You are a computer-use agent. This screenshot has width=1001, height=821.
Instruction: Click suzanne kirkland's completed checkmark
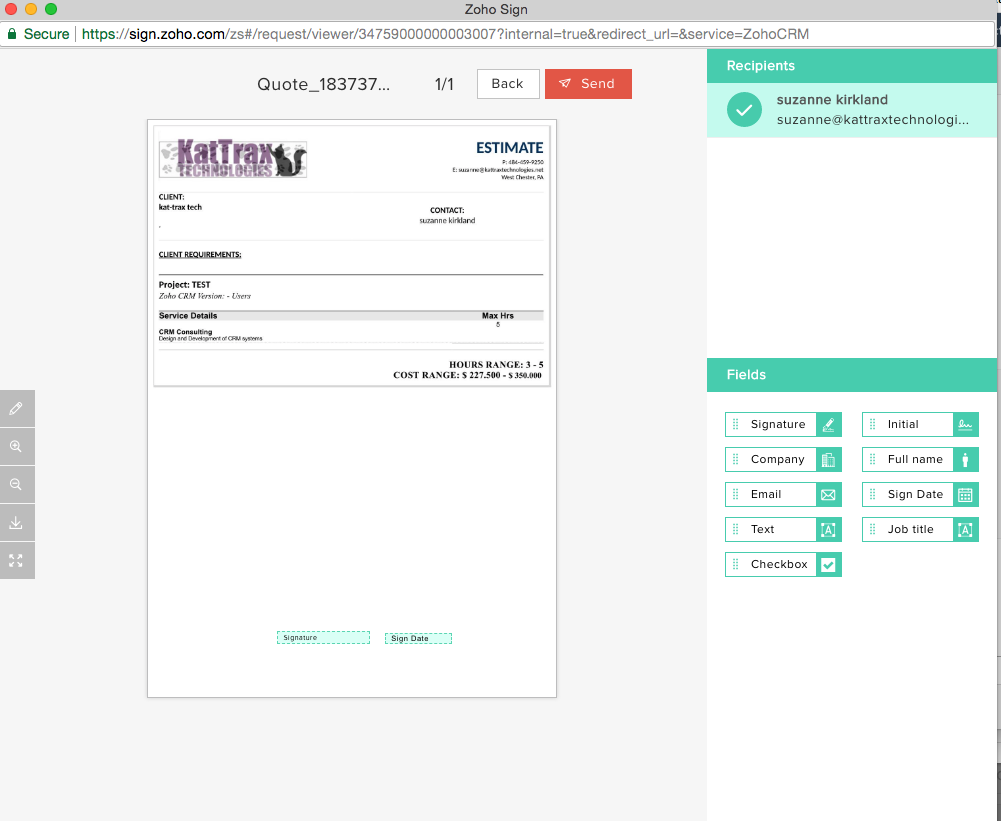pyautogui.click(x=744, y=108)
